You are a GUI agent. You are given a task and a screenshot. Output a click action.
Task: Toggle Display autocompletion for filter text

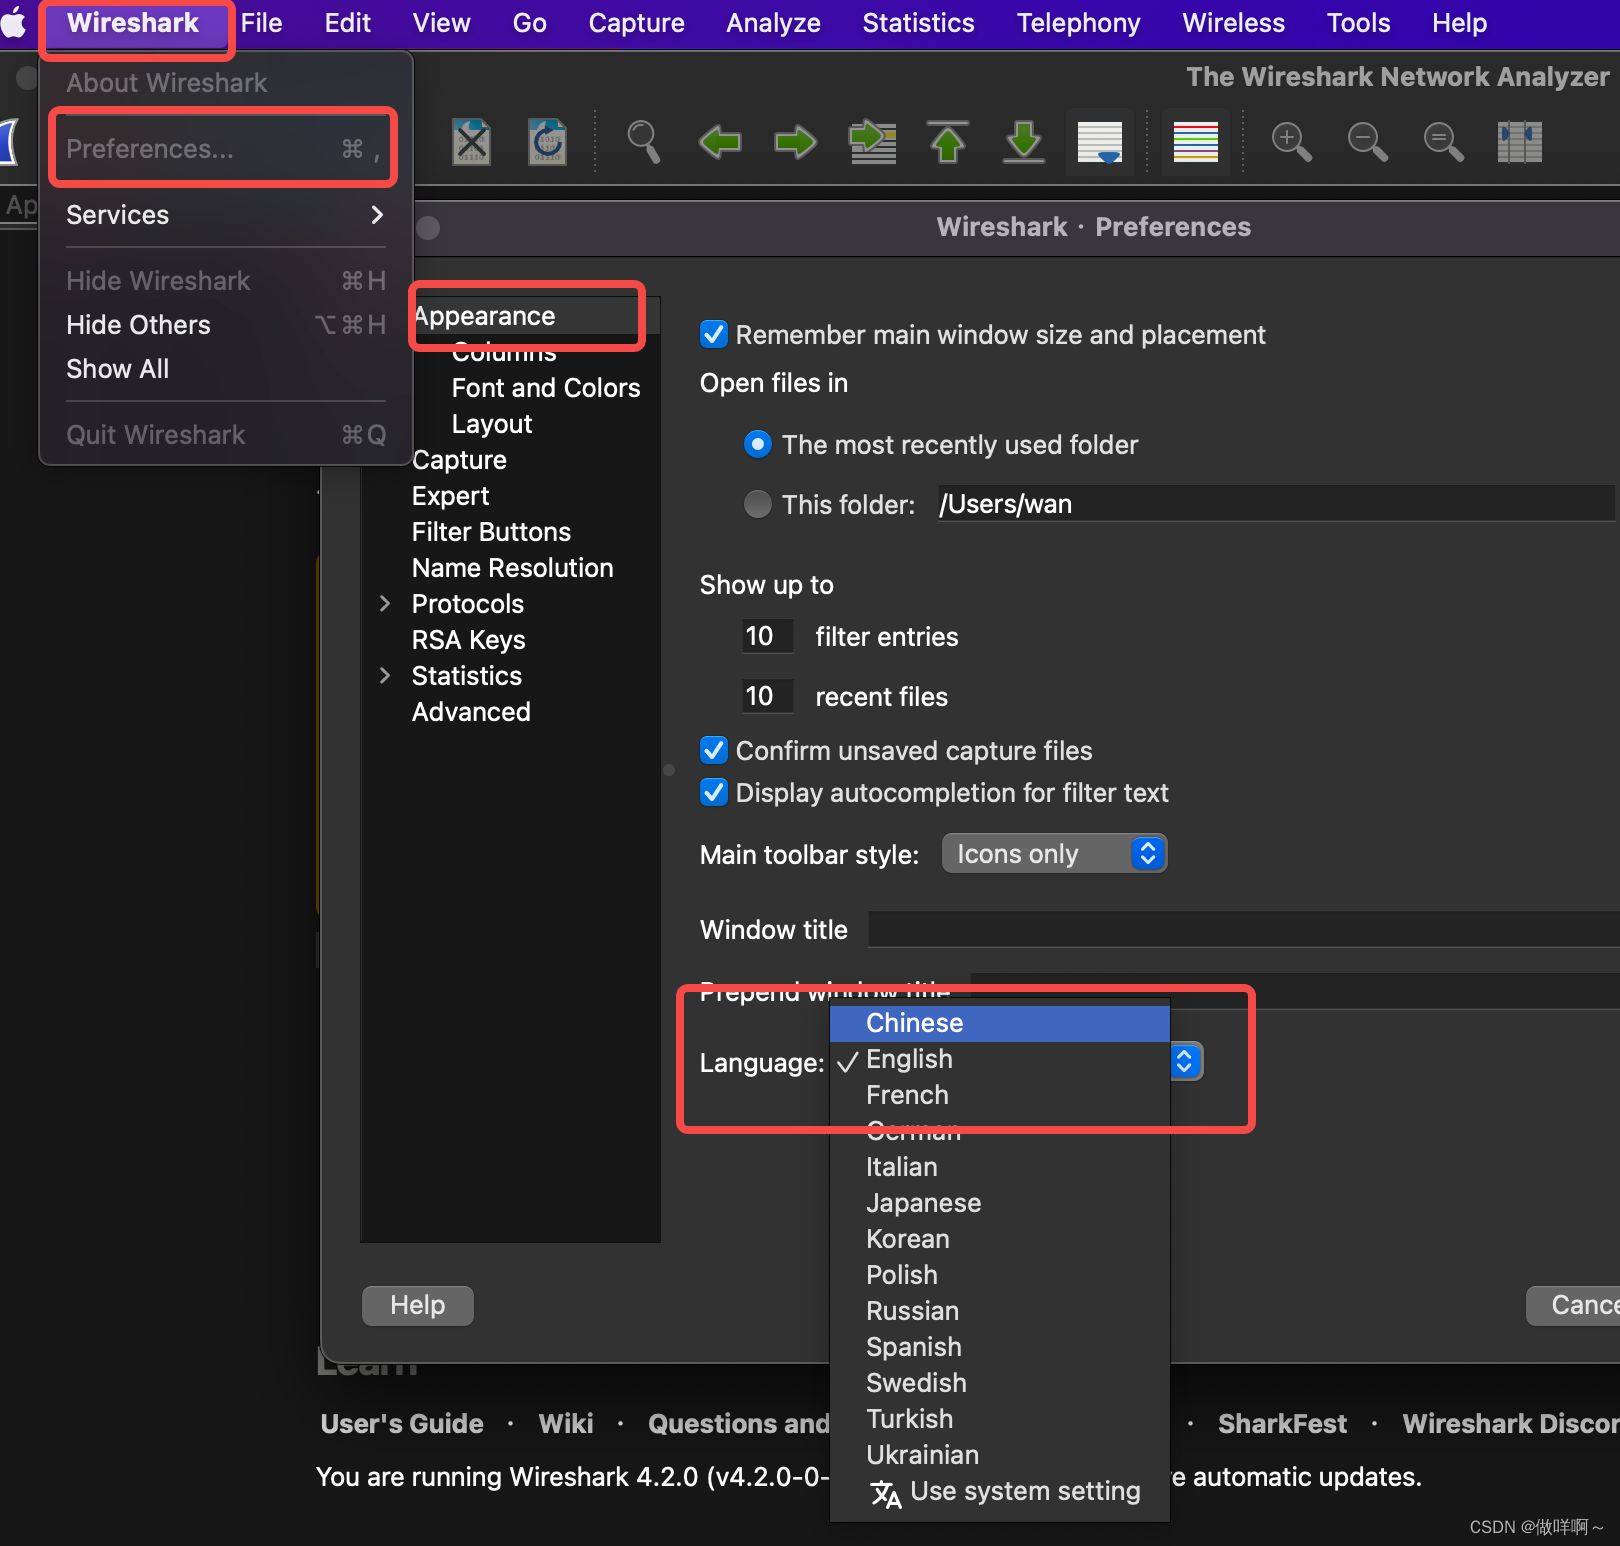[714, 792]
